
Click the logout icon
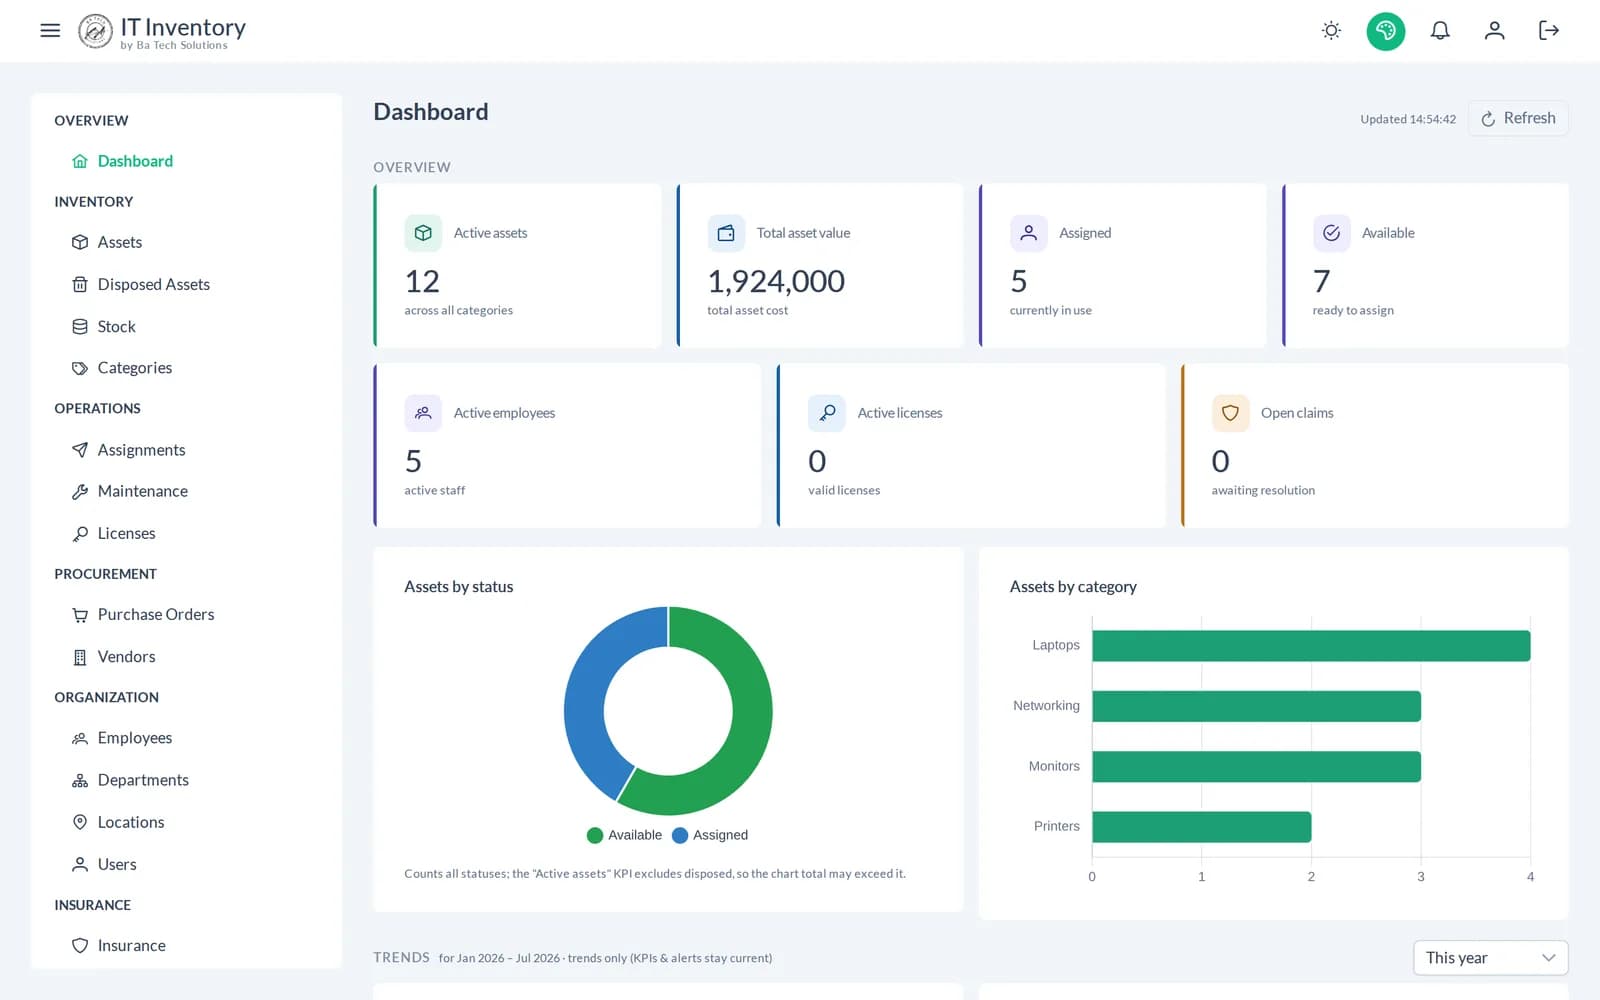pyautogui.click(x=1548, y=31)
